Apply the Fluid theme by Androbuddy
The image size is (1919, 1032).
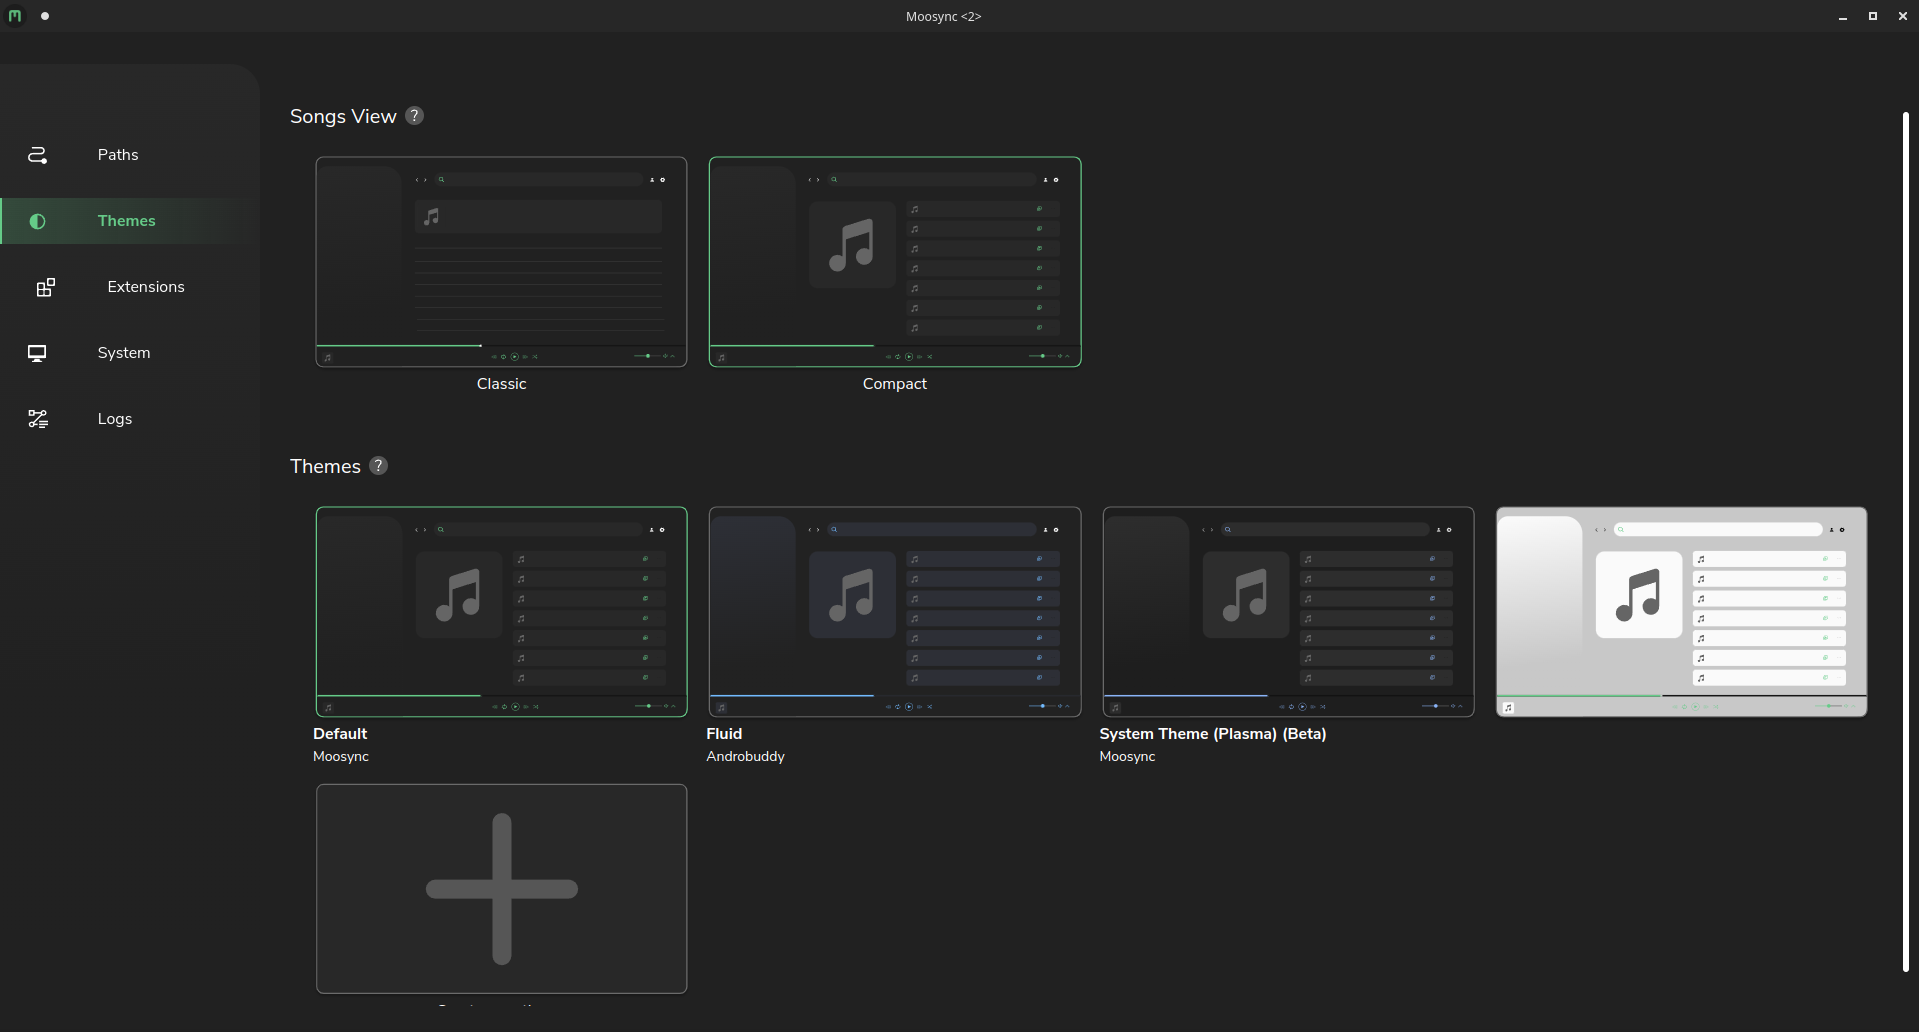click(x=895, y=612)
